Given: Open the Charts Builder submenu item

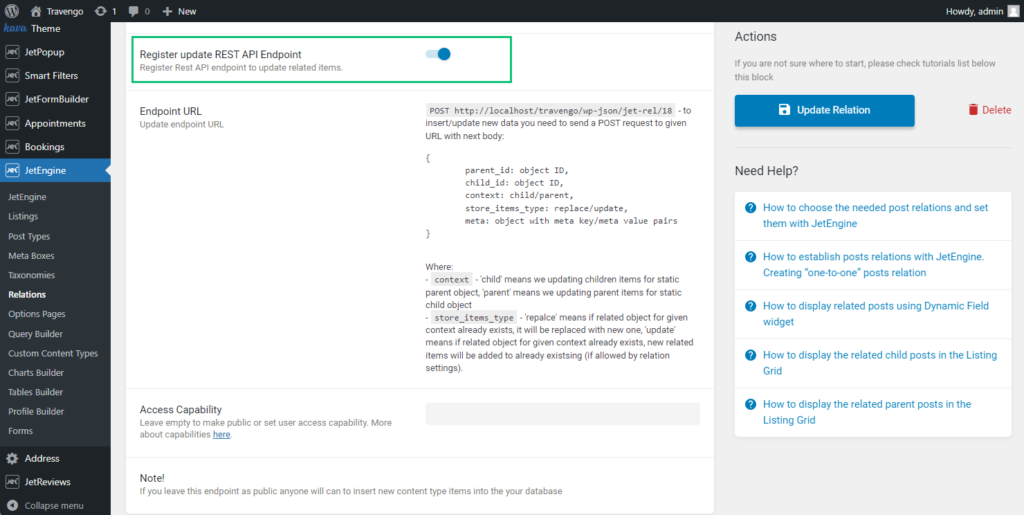Looking at the screenshot, I should pyautogui.click(x=36, y=373).
